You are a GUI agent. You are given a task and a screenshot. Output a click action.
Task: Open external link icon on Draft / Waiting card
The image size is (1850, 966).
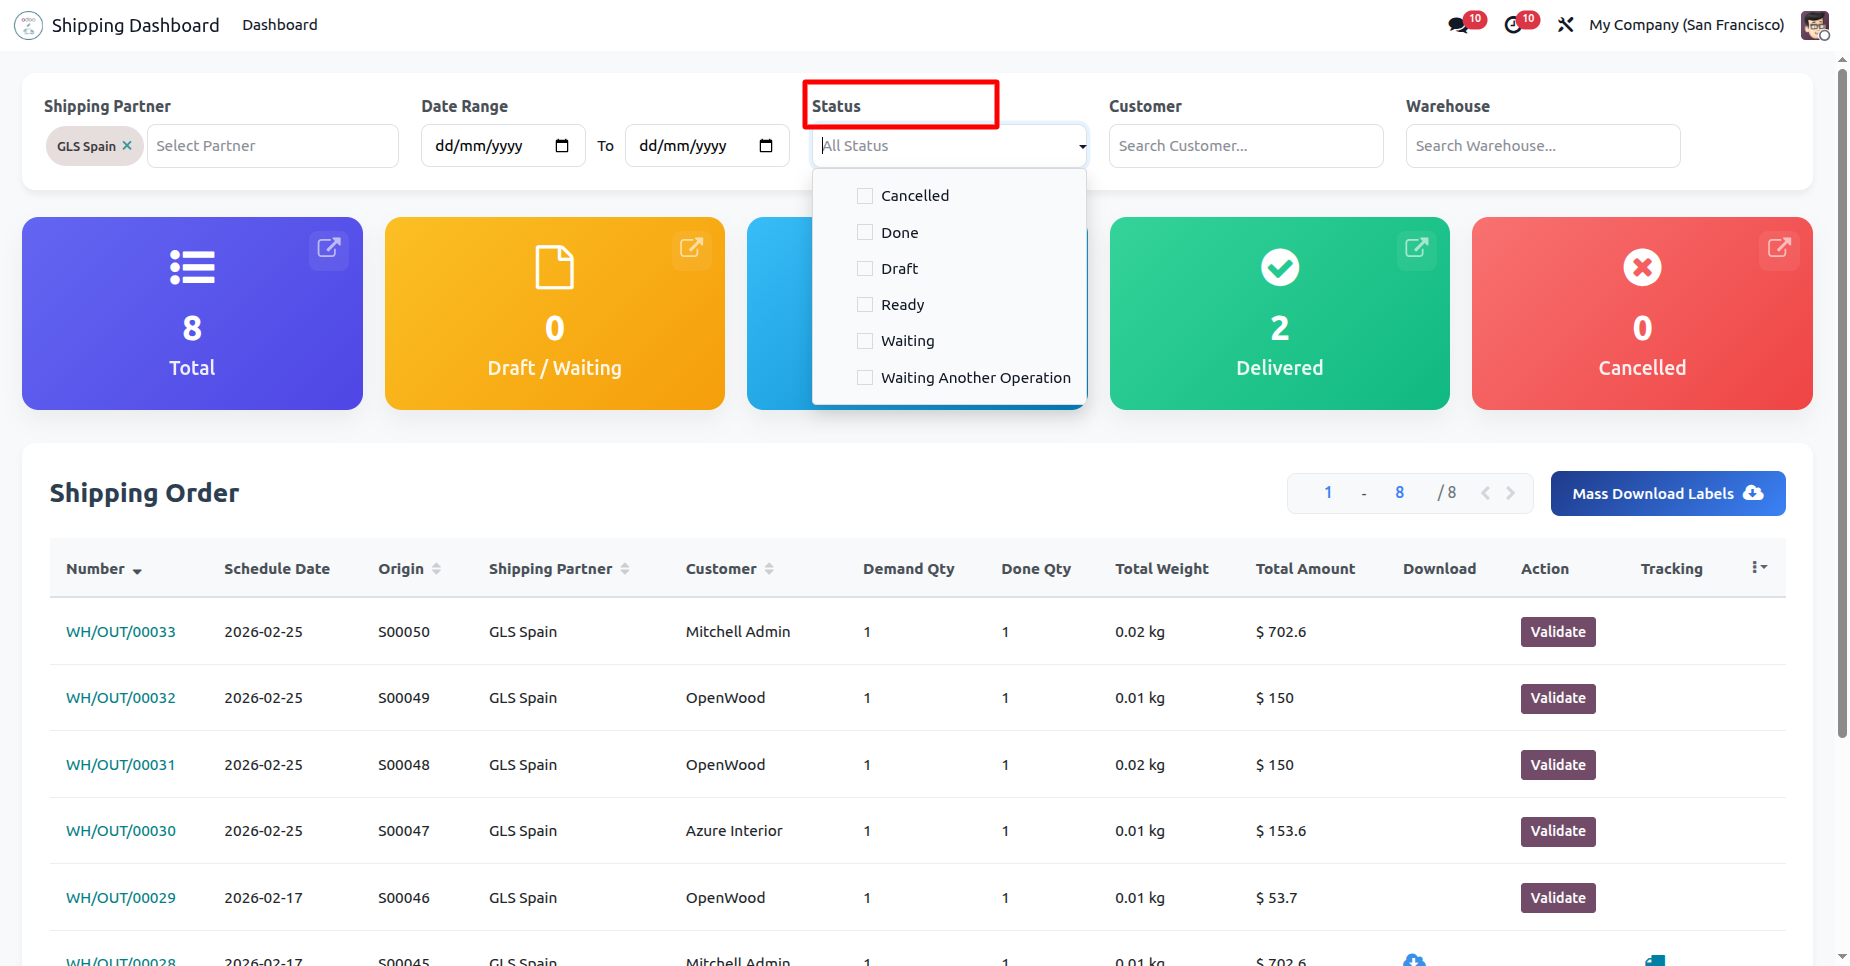691,248
